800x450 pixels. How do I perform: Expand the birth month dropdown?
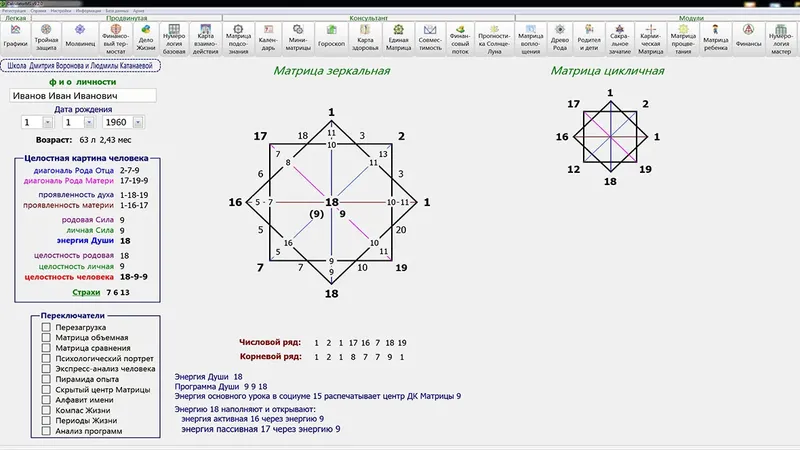click(x=89, y=122)
